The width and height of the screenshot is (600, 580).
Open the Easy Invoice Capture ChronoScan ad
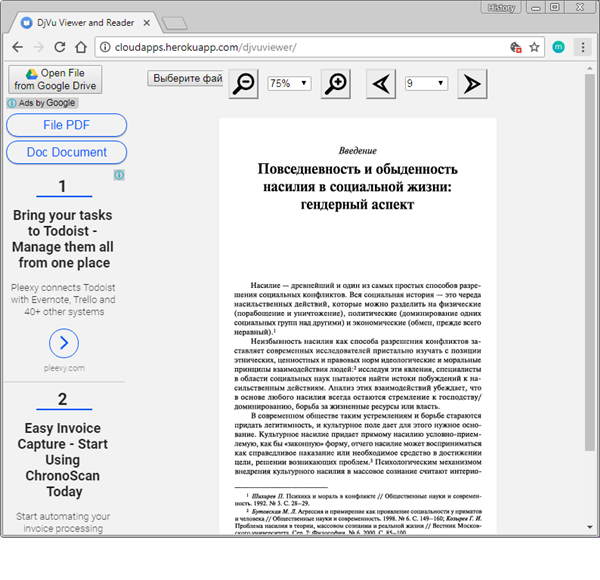63,459
